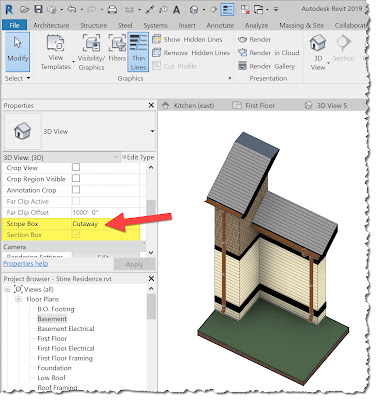Screen dimensions: 376x400
Task: Click the Print icon in quick access toolbar
Action: [x=113, y=10]
